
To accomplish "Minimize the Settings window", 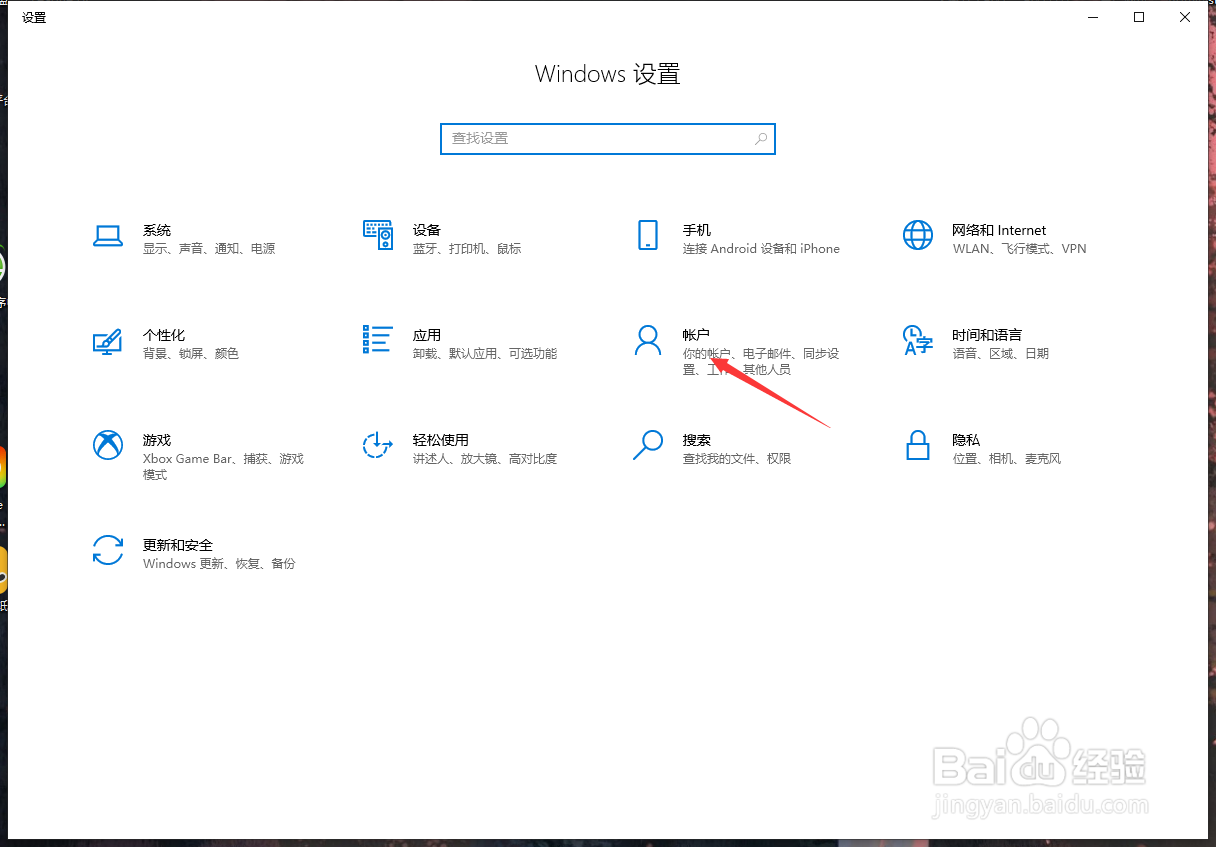I will click(x=1093, y=17).
